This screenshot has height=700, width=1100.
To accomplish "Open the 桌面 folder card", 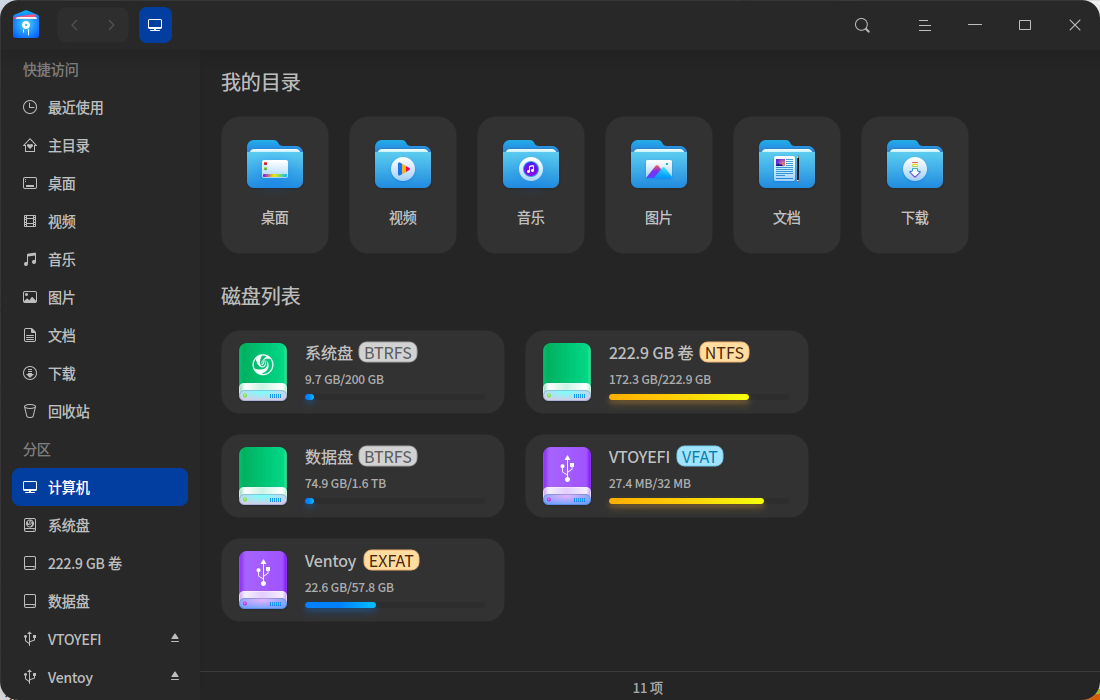I will (274, 184).
